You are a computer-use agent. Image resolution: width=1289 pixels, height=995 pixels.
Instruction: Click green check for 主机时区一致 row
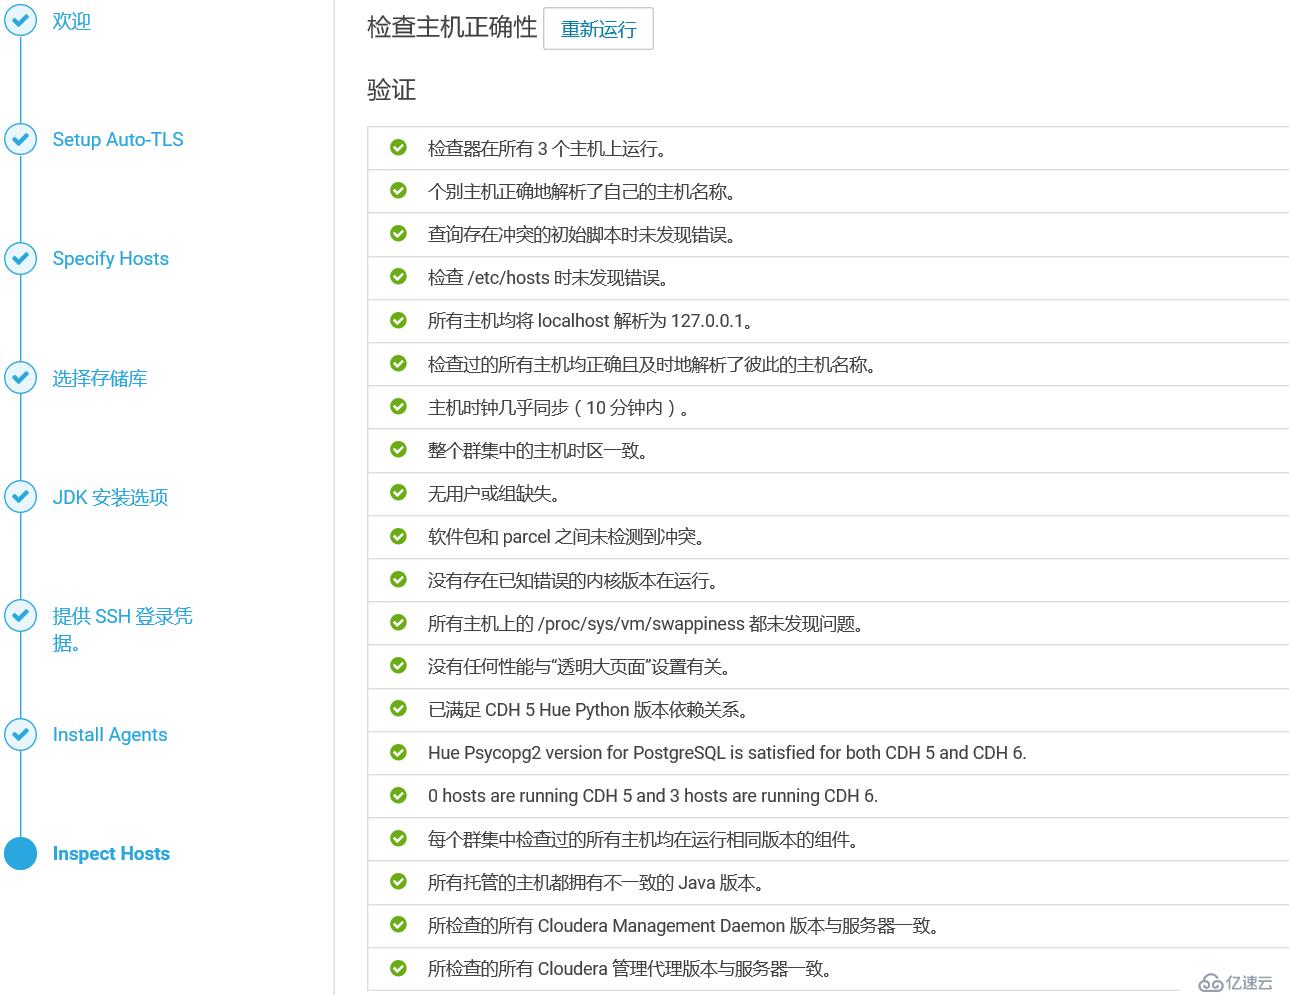[x=398, y=449]
